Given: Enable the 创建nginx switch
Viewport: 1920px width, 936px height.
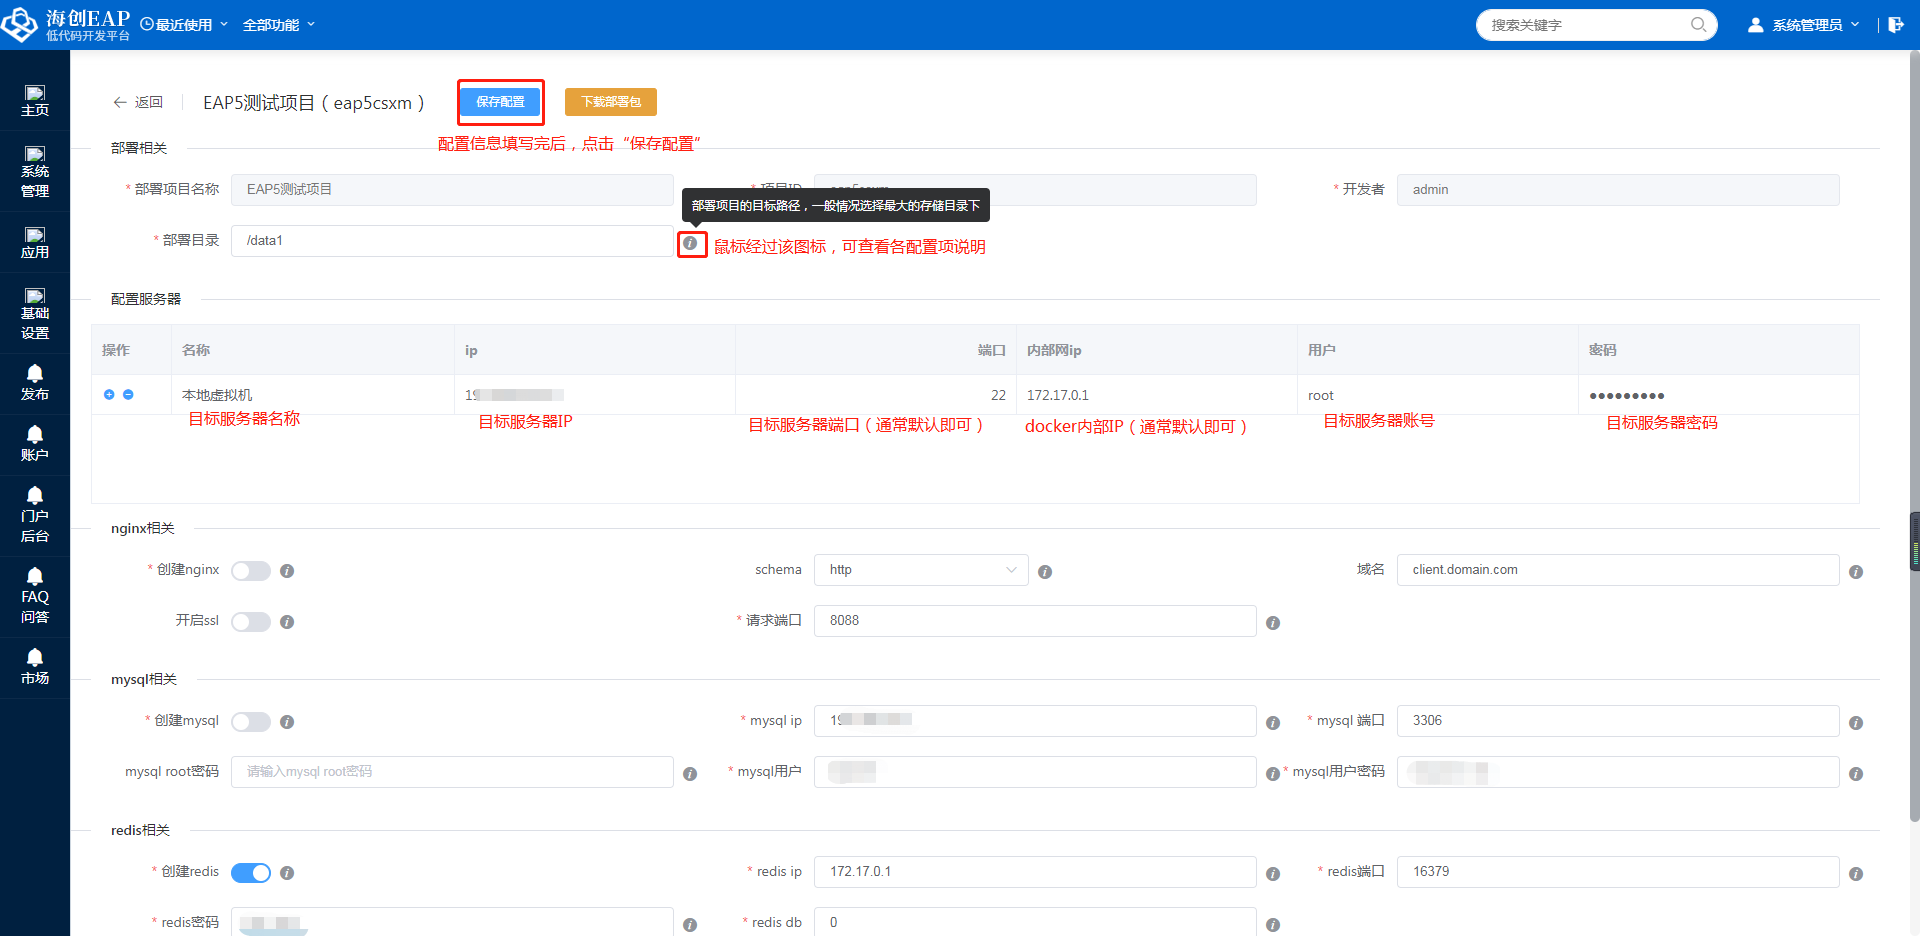Looking at the screenshot, I should [x=251, y=571].
